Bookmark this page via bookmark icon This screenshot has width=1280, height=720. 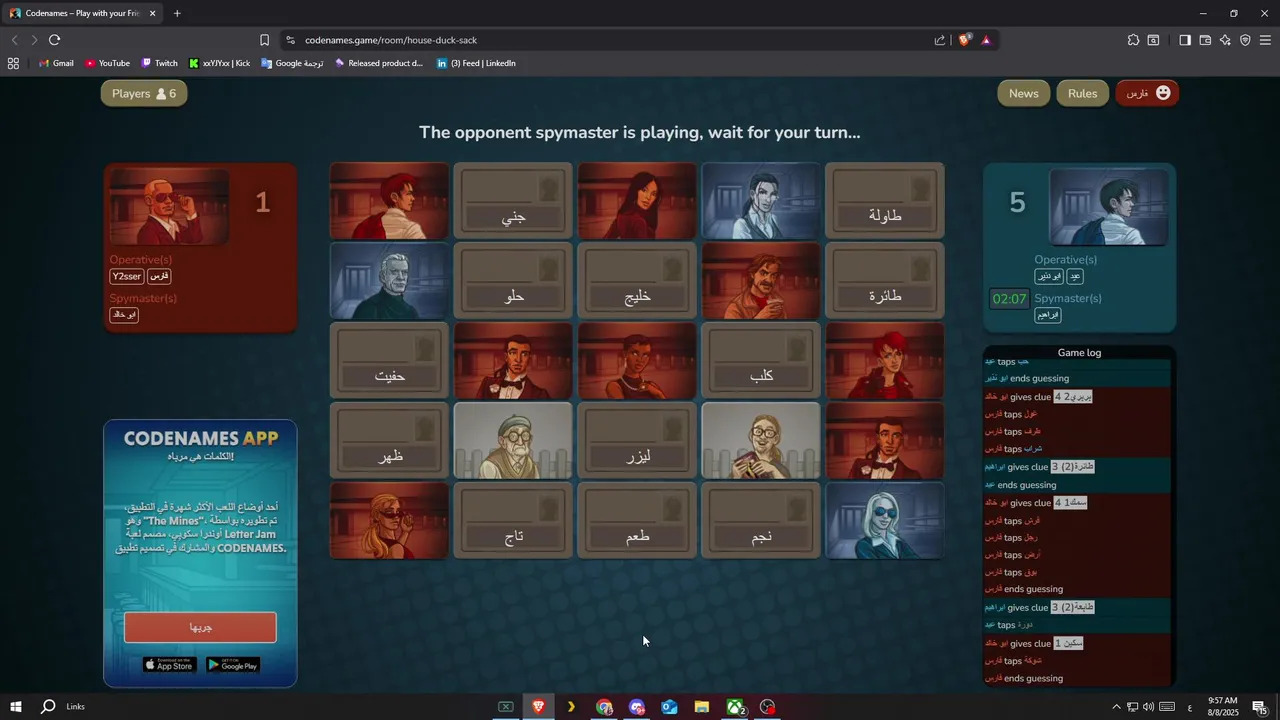264,40
